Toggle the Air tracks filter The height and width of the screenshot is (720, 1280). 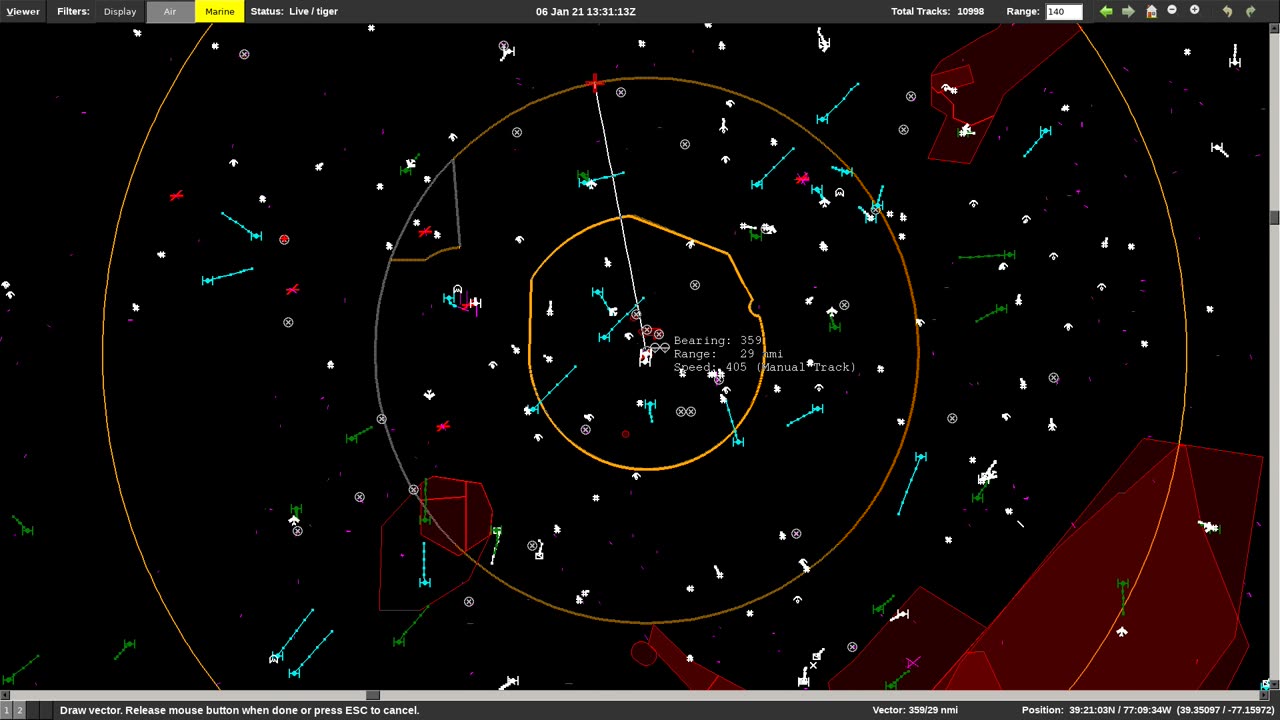point(170,12)
